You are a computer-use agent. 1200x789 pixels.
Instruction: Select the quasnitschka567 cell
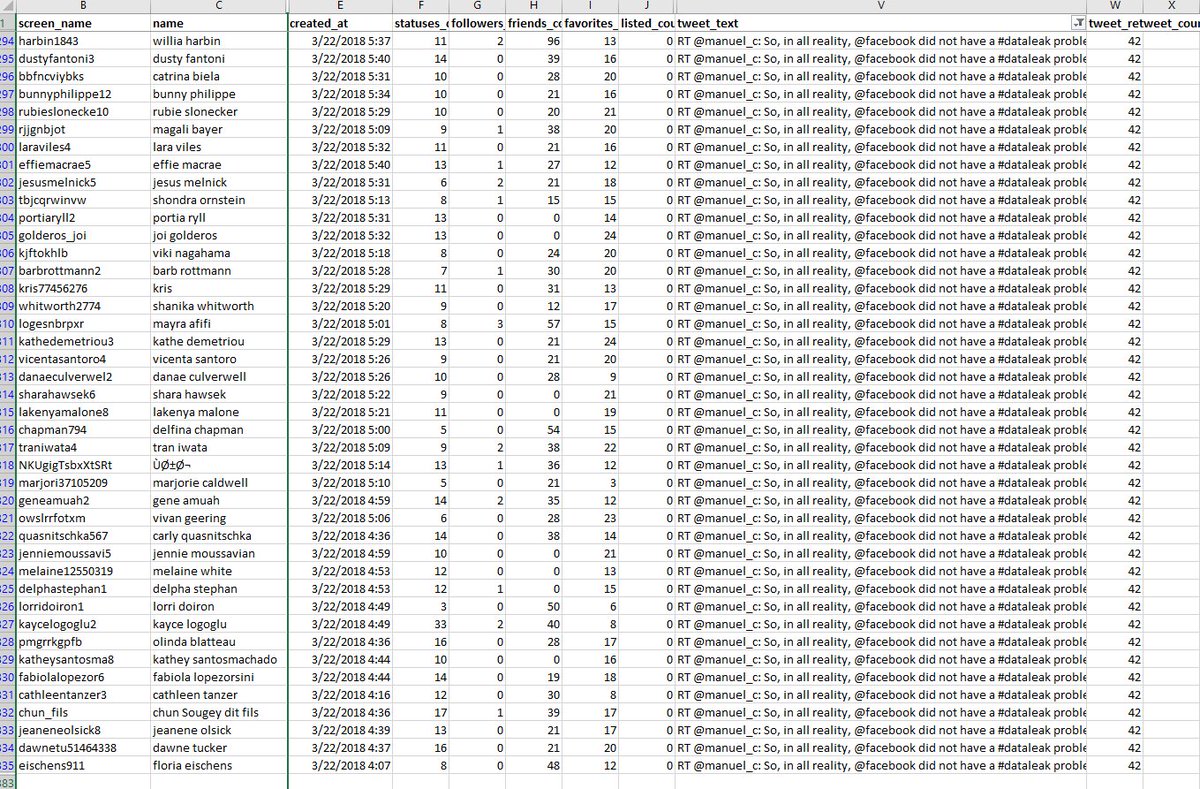[x=84, y=536]
